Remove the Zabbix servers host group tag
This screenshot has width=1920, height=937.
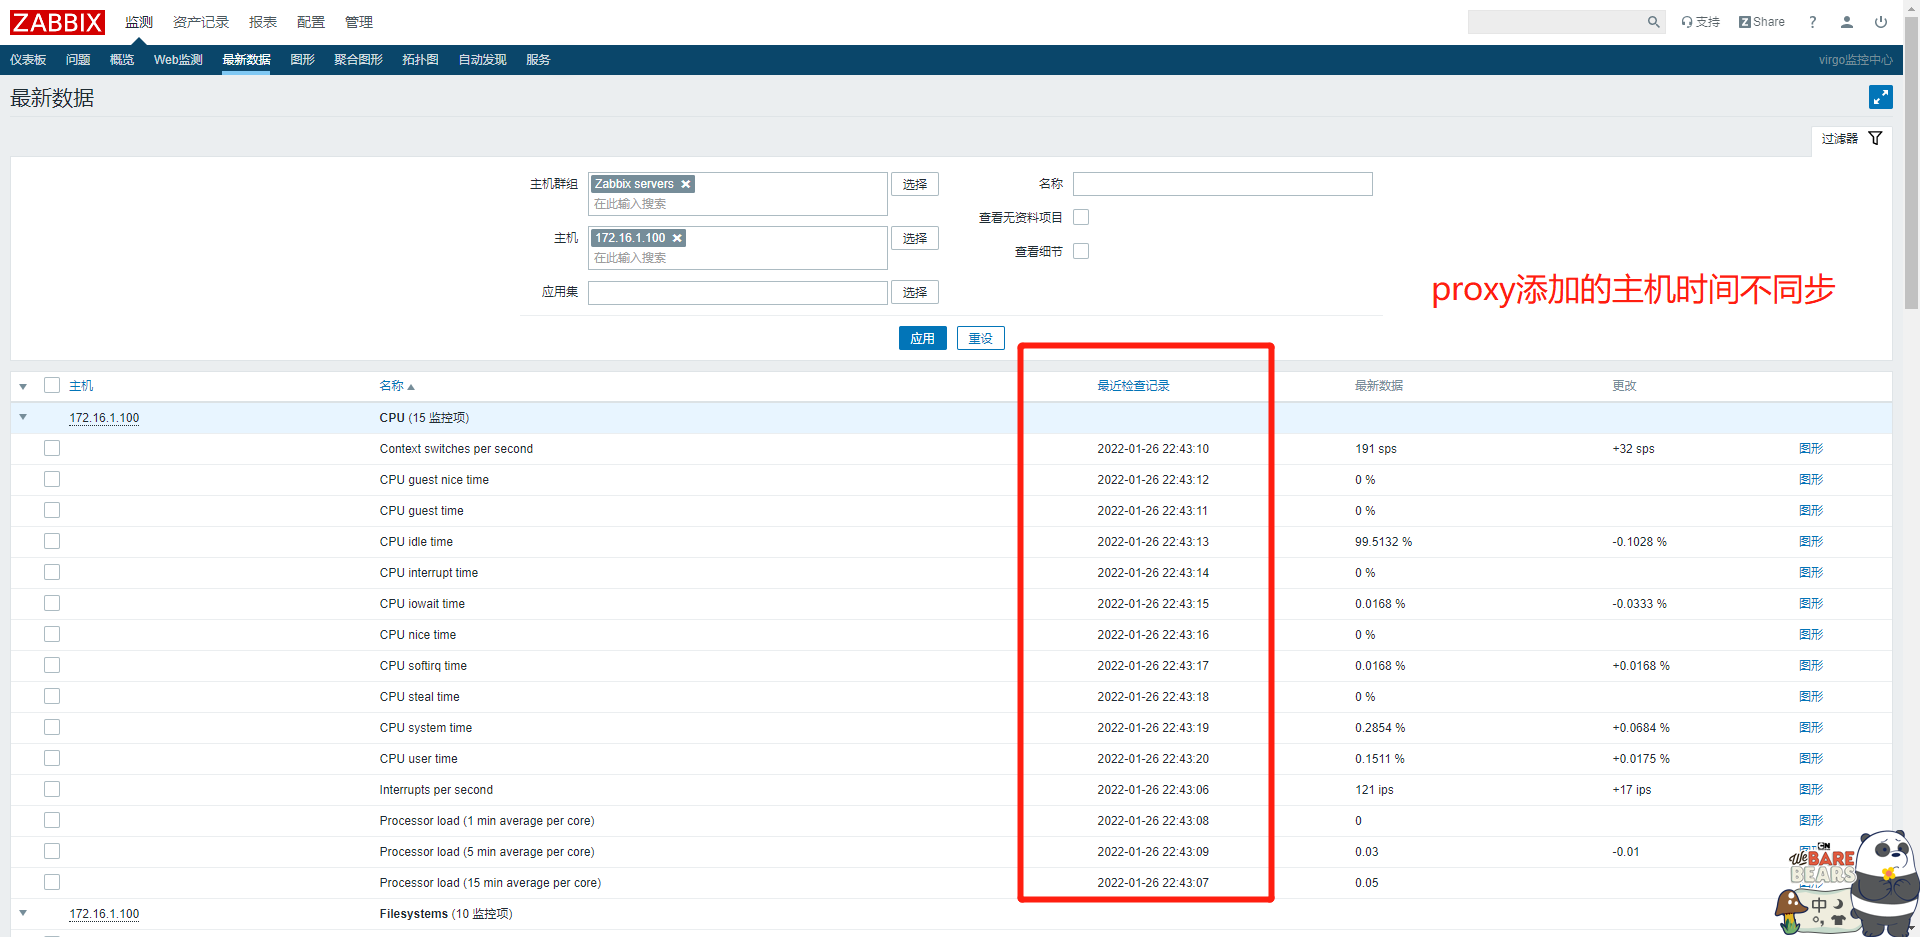coord(686,184)
